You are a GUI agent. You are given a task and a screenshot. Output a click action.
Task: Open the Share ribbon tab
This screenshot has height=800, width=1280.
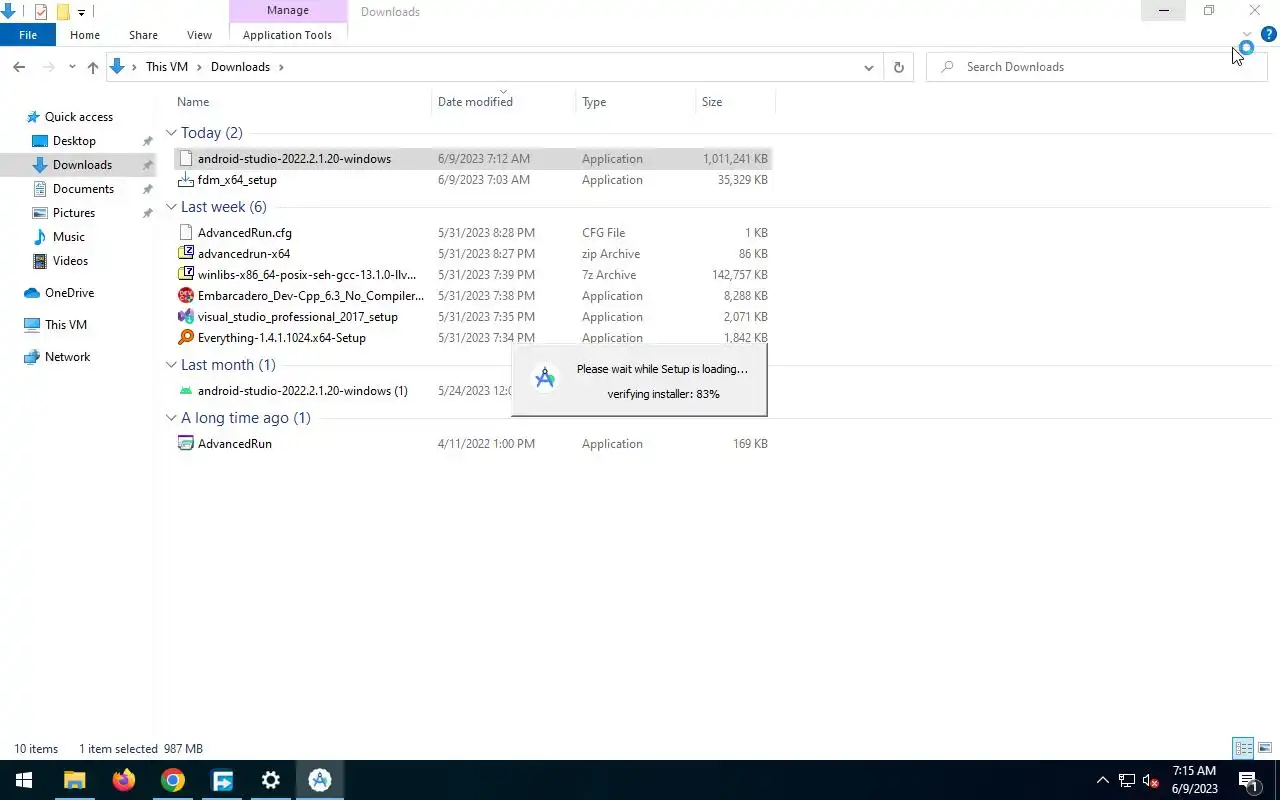(x=143, y=35)
